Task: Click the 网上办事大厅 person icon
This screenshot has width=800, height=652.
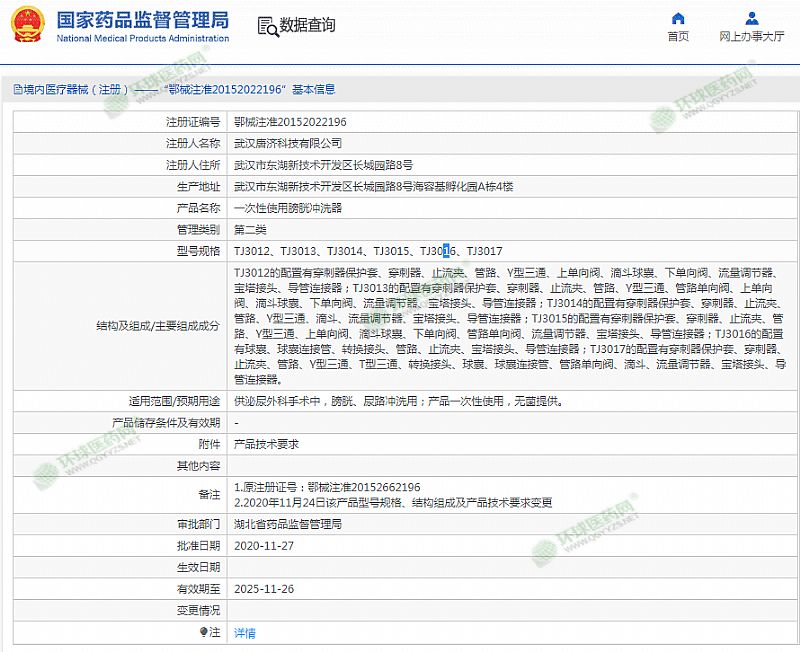Action: [x=751, y=18]
